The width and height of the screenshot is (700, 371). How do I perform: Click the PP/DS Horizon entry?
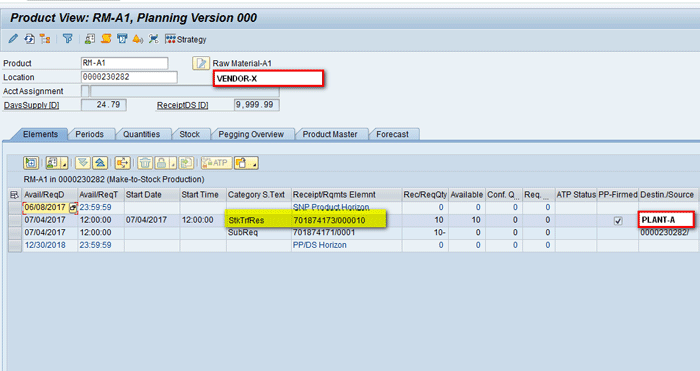click(x=319, y=245)
